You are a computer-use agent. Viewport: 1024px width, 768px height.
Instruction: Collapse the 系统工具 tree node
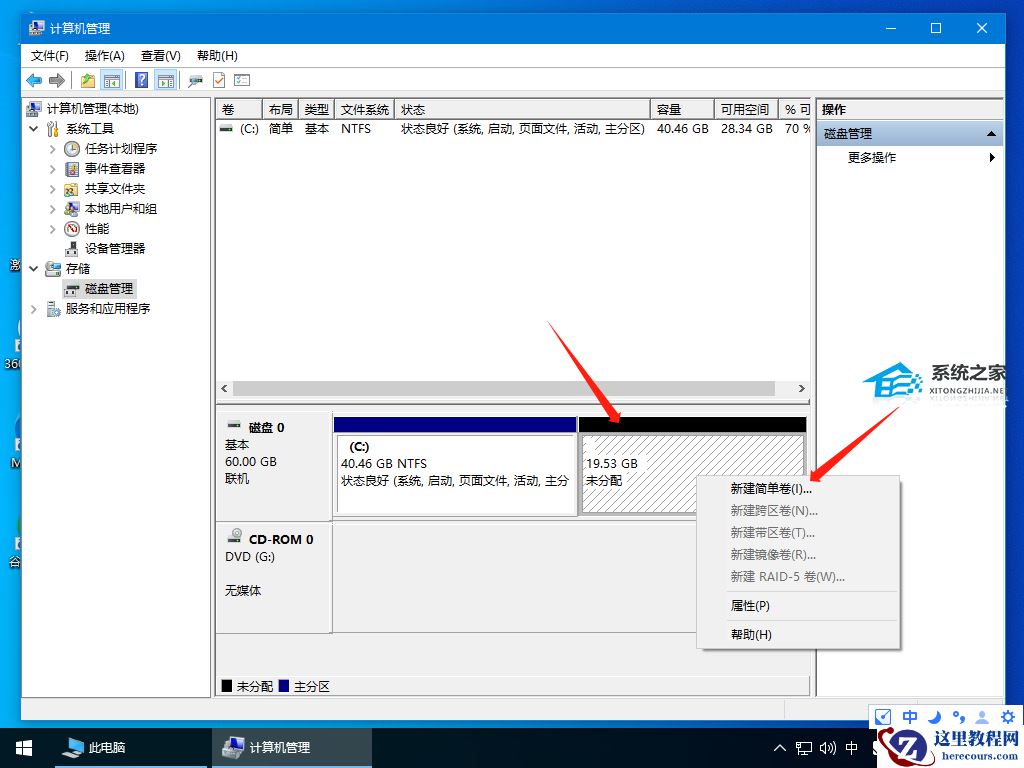tap(33, 129)
